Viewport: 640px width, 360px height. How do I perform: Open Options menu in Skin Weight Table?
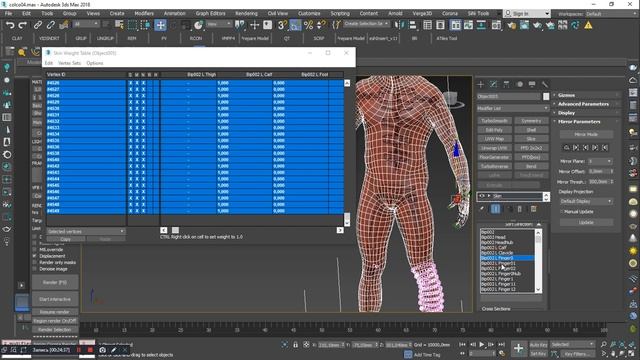[95, 63]
